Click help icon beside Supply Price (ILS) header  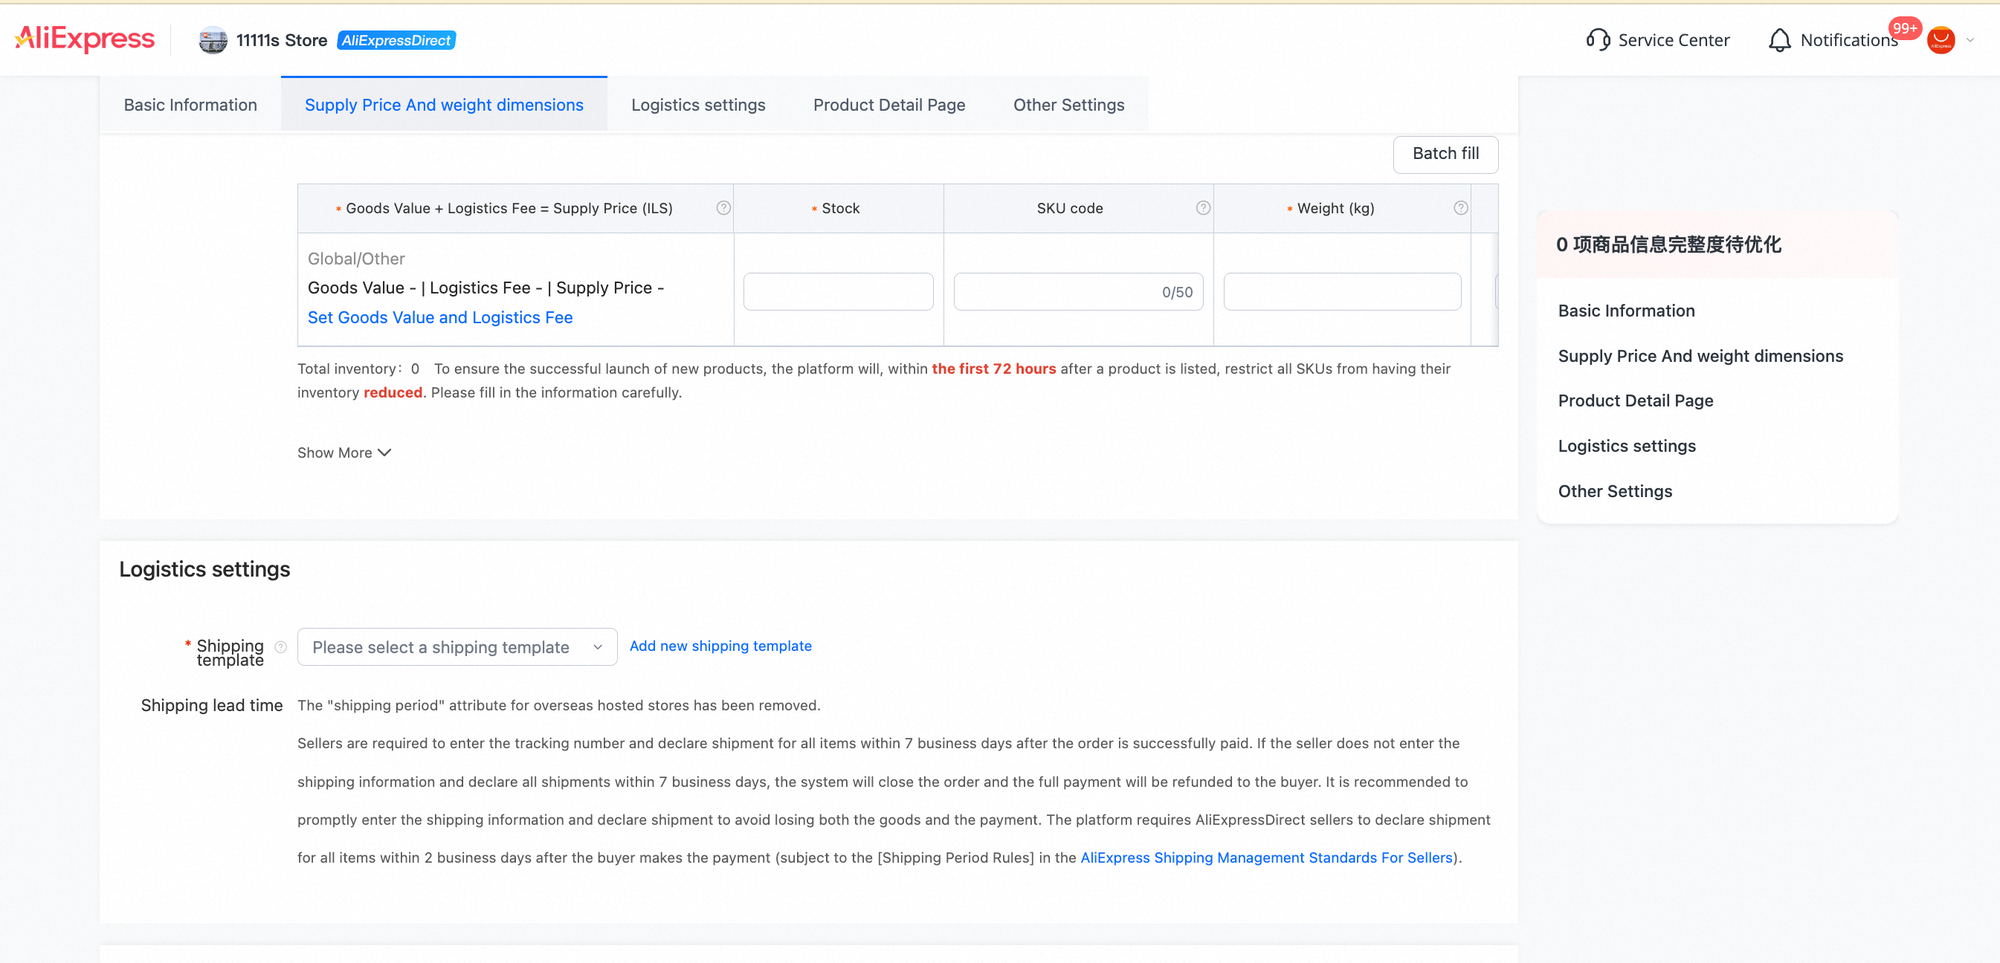[x=723, y=208]
